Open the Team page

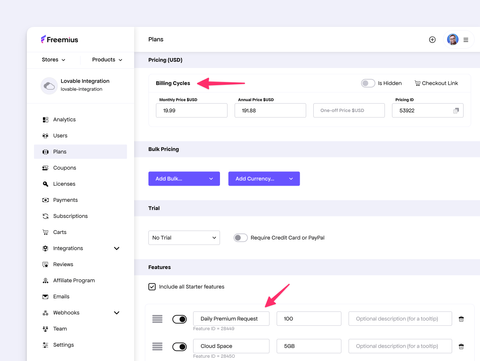coord(60,329)
